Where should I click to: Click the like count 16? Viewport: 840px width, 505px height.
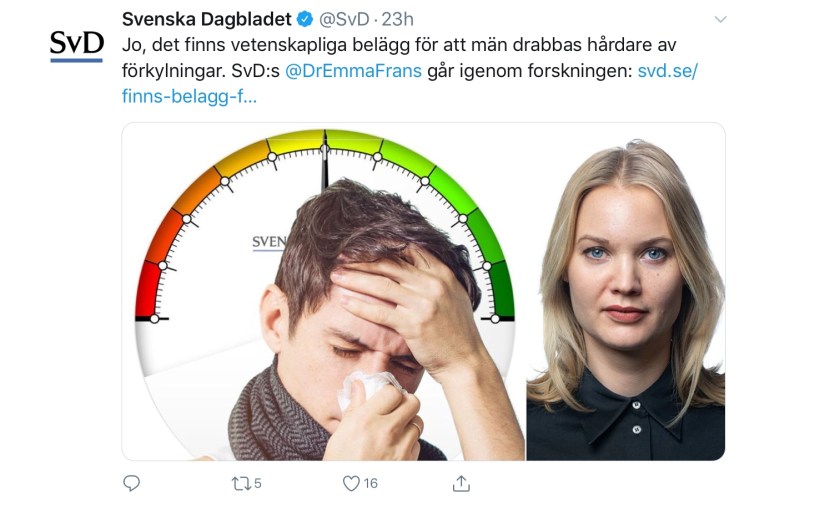tap(371, 484)
